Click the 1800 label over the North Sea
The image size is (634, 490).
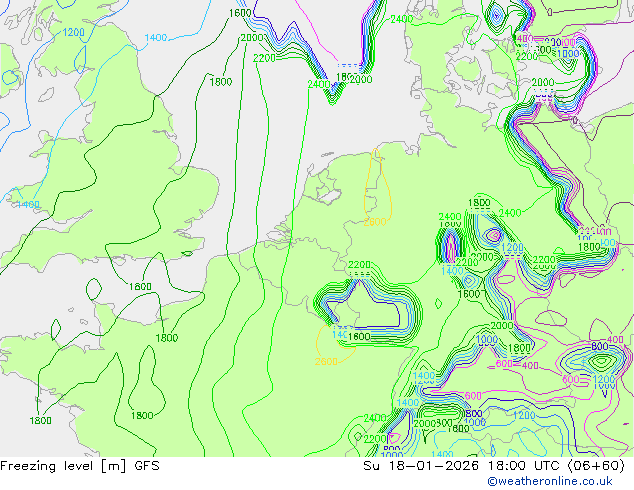tap(221, 82)
